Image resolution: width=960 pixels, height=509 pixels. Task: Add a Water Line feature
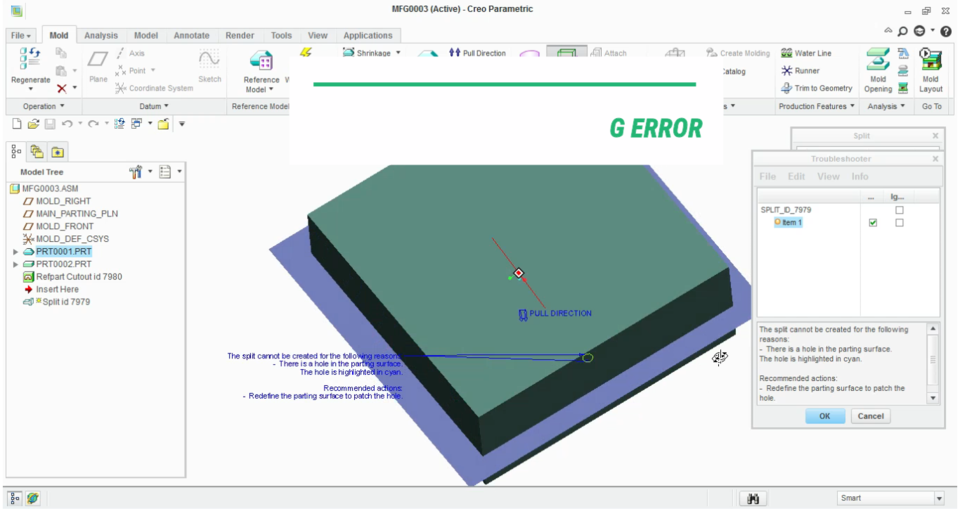tap(806, 53)
